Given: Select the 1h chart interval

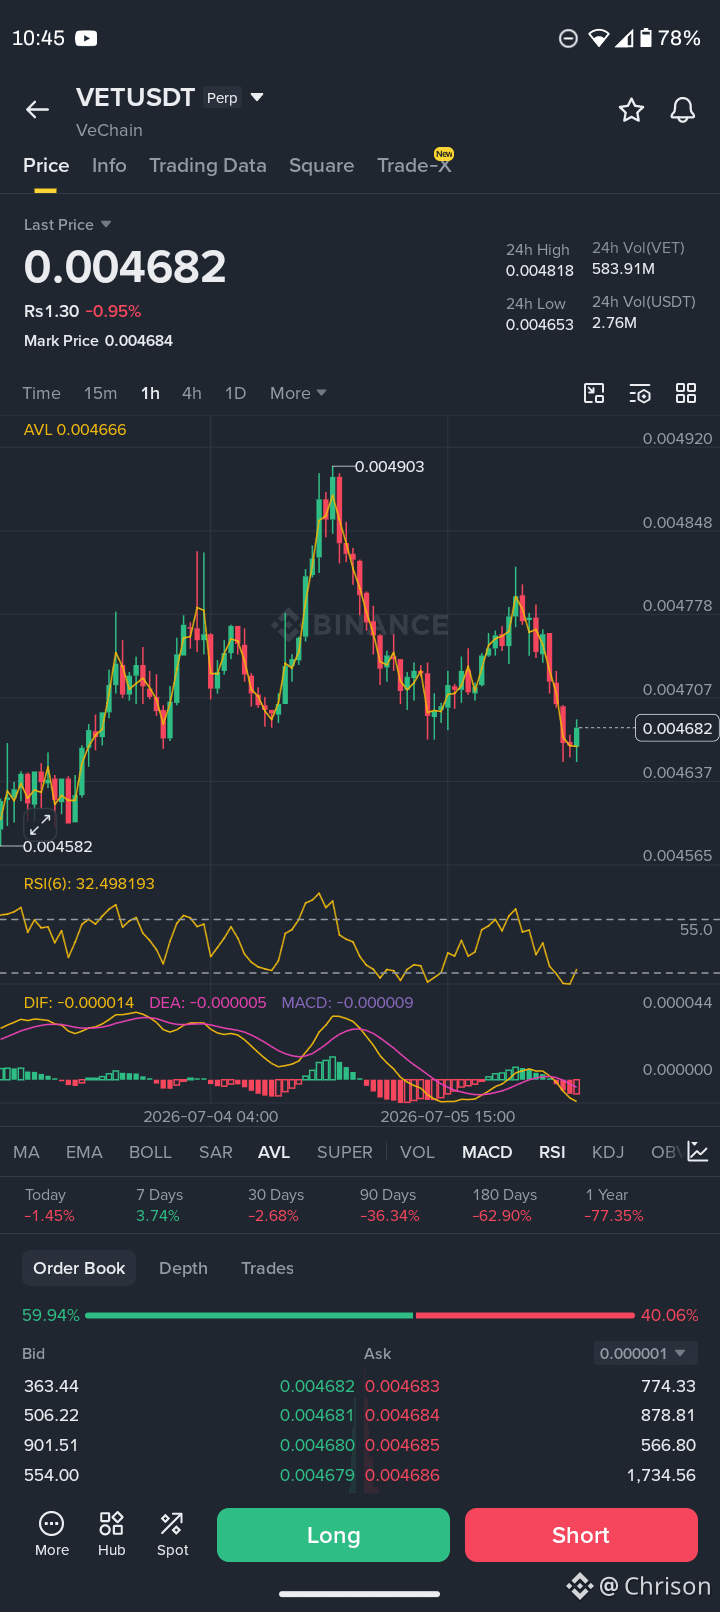Looking at the screenshot, I should pyautogui.click(x=150, y=393).
